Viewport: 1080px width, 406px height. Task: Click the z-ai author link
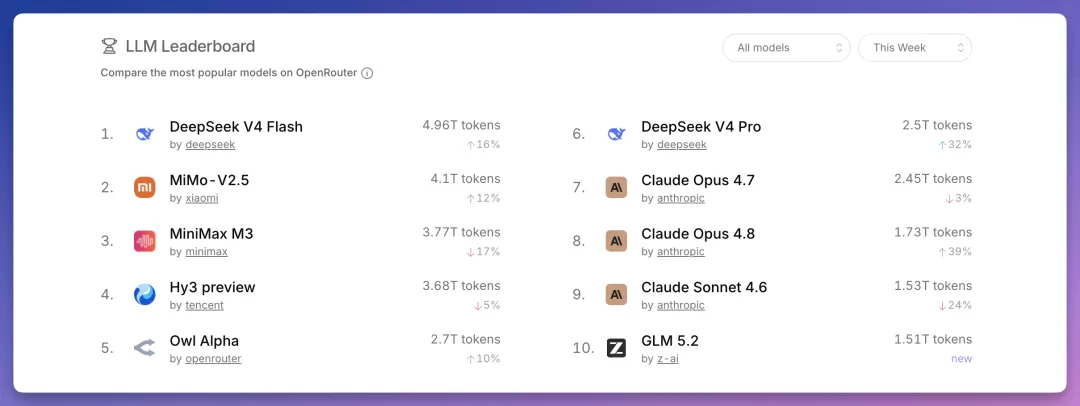[667, 359]
